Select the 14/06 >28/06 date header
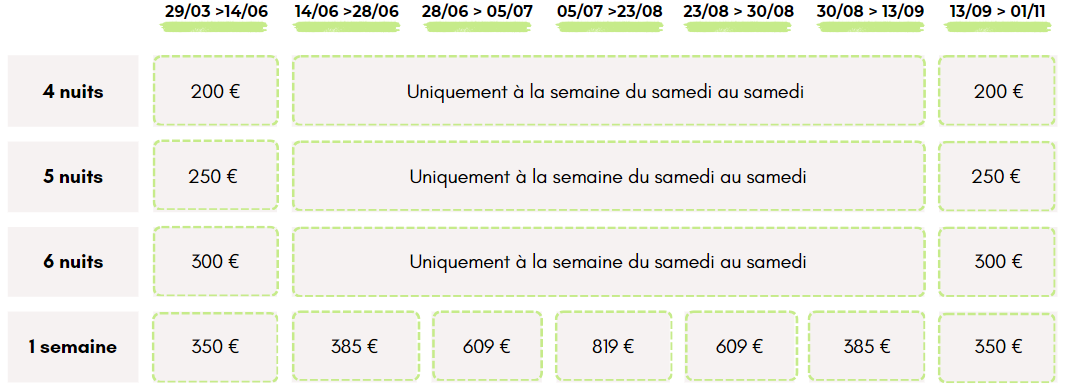This screenshot has width=1065, height=392. pos(347,12)
